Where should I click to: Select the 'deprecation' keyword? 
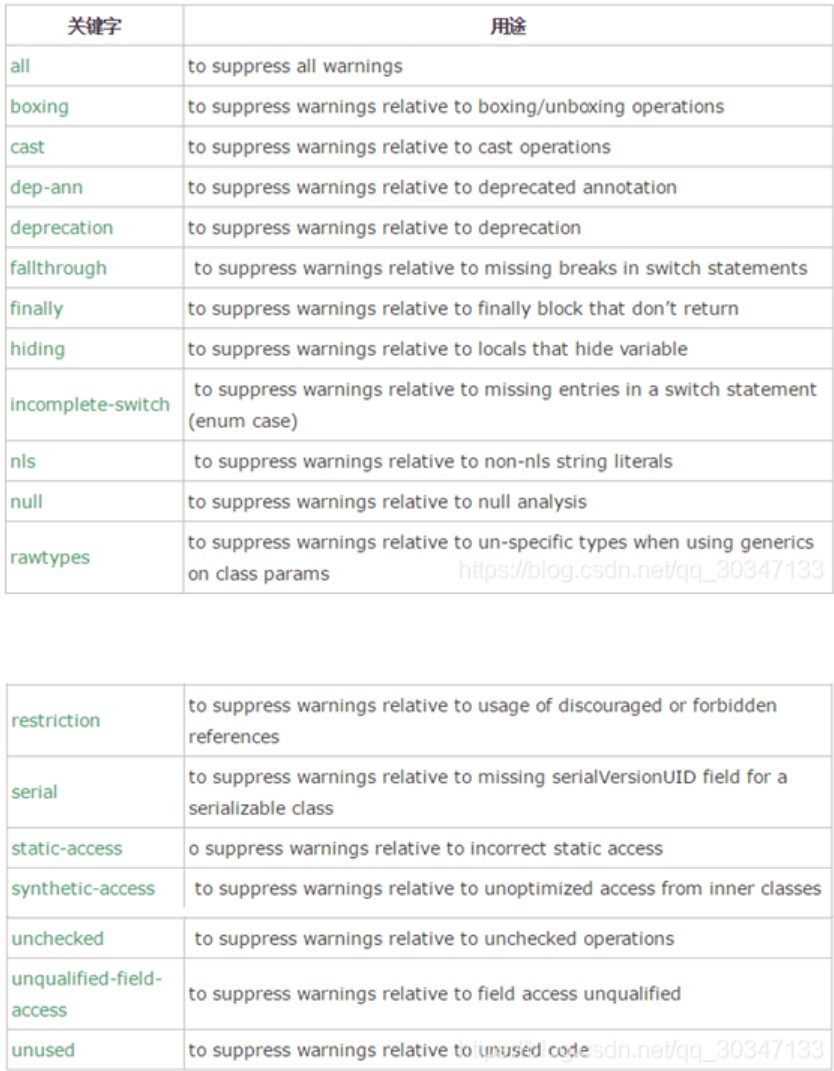tap(61, 228)
